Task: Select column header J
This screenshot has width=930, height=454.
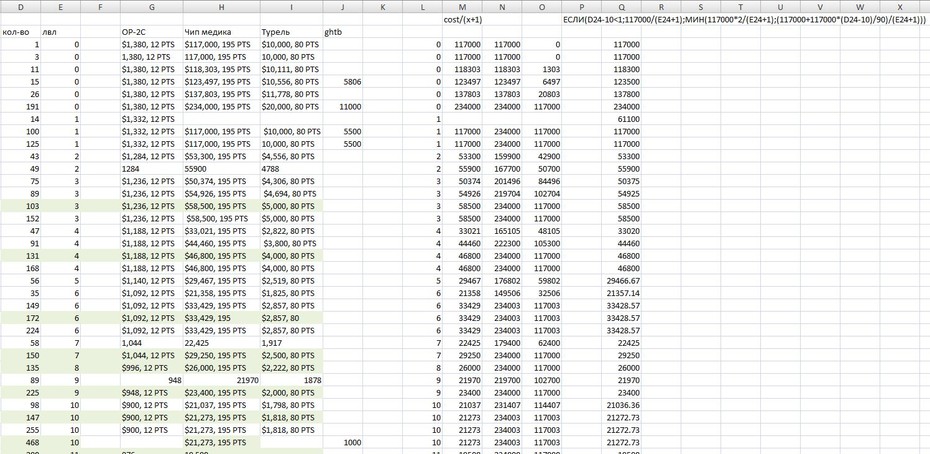Action: pyautogui.click(x=343, y=7)
